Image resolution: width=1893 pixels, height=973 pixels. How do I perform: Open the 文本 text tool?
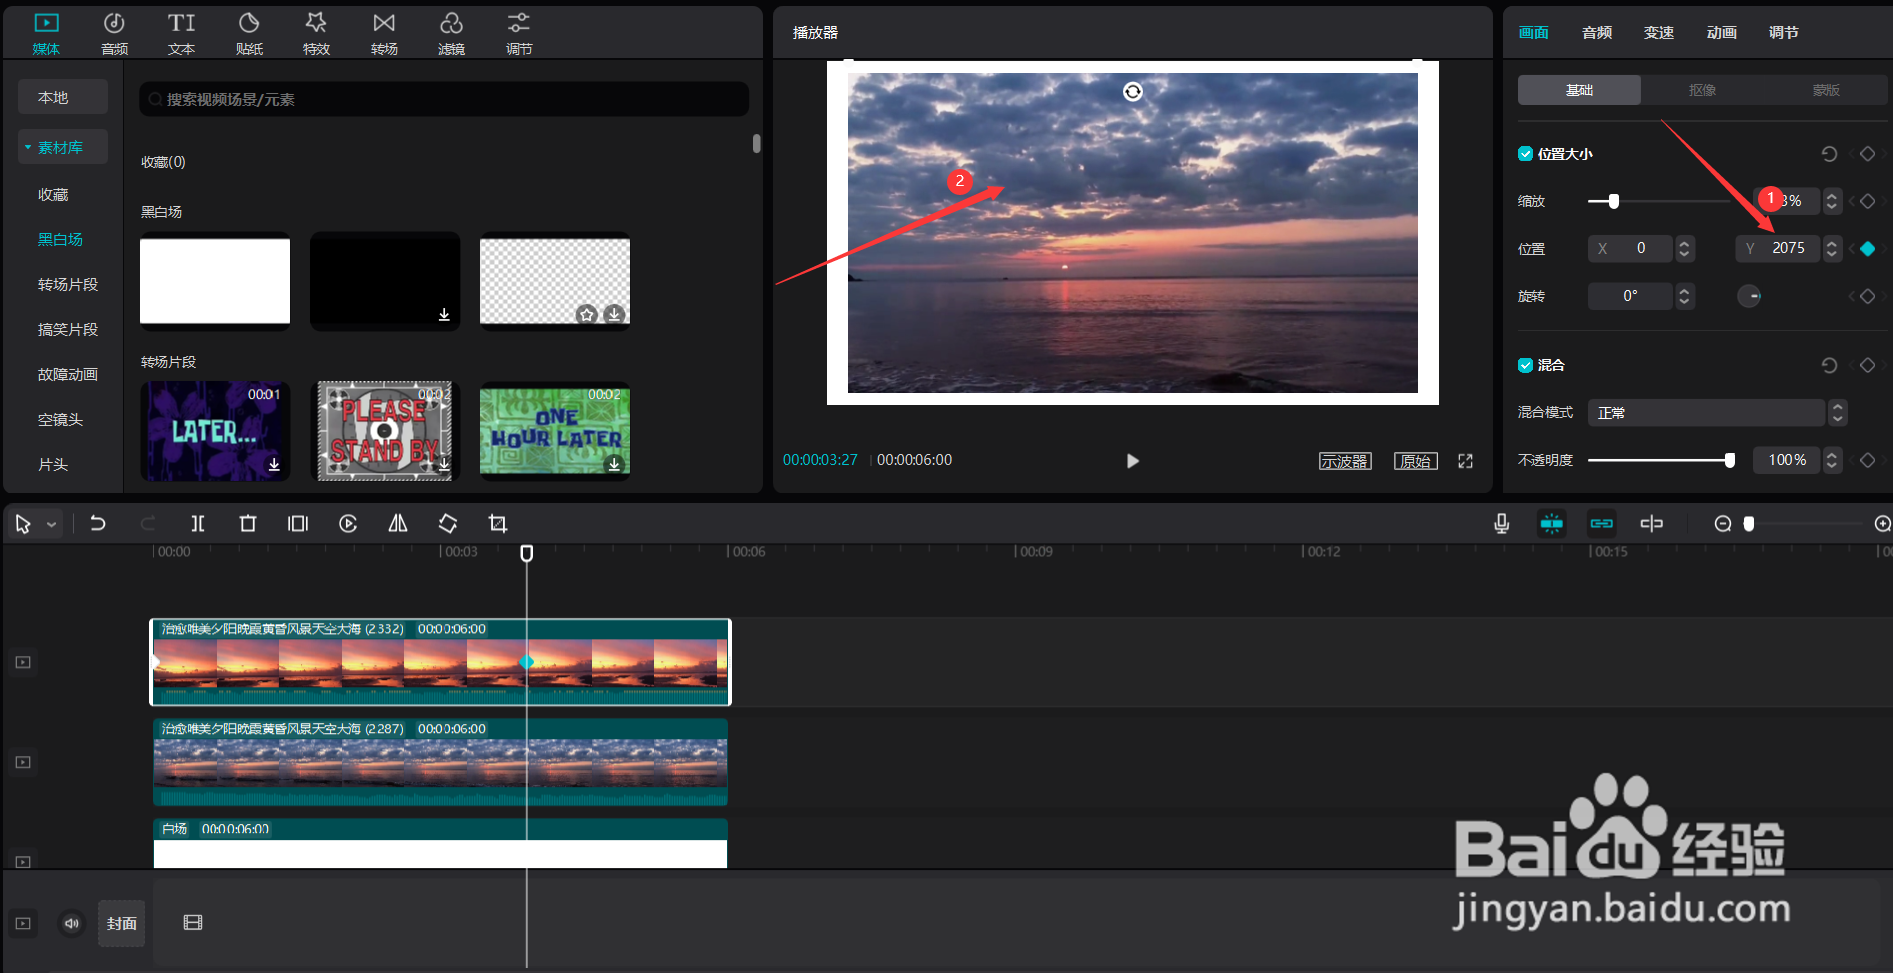pos(181,33)
